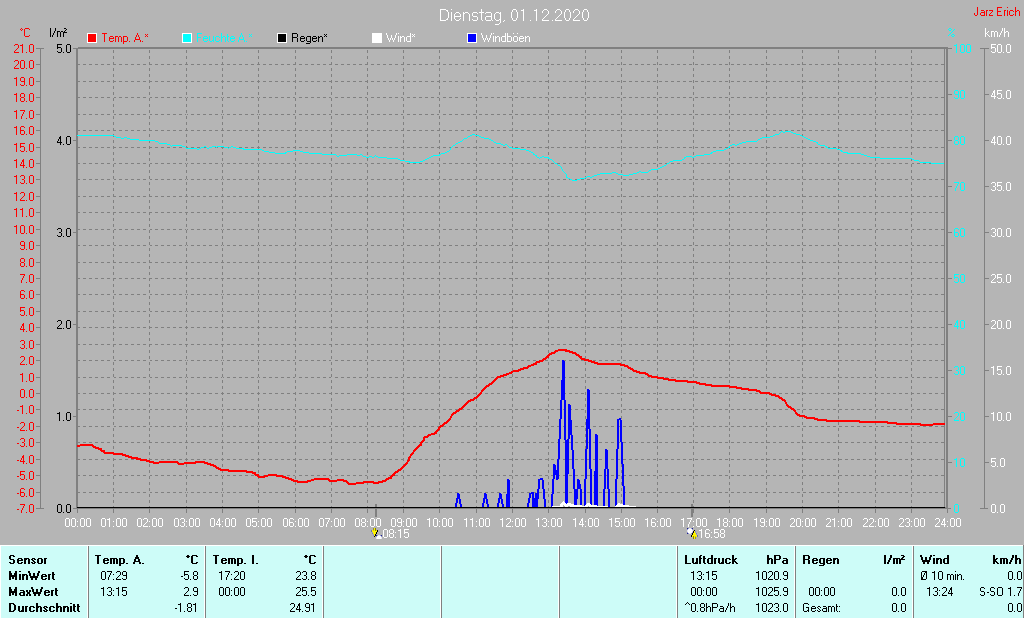Click the 'MinWert' row label

tap(31, 576)
